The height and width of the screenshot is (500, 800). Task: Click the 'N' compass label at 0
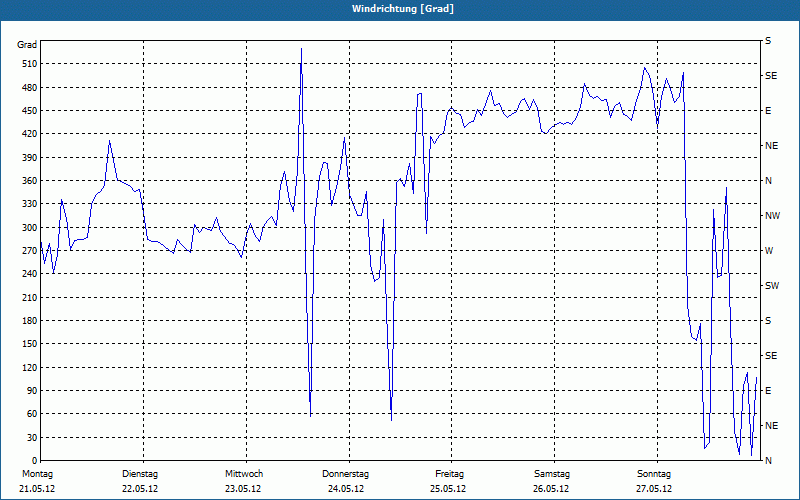[x=769, y=461]
